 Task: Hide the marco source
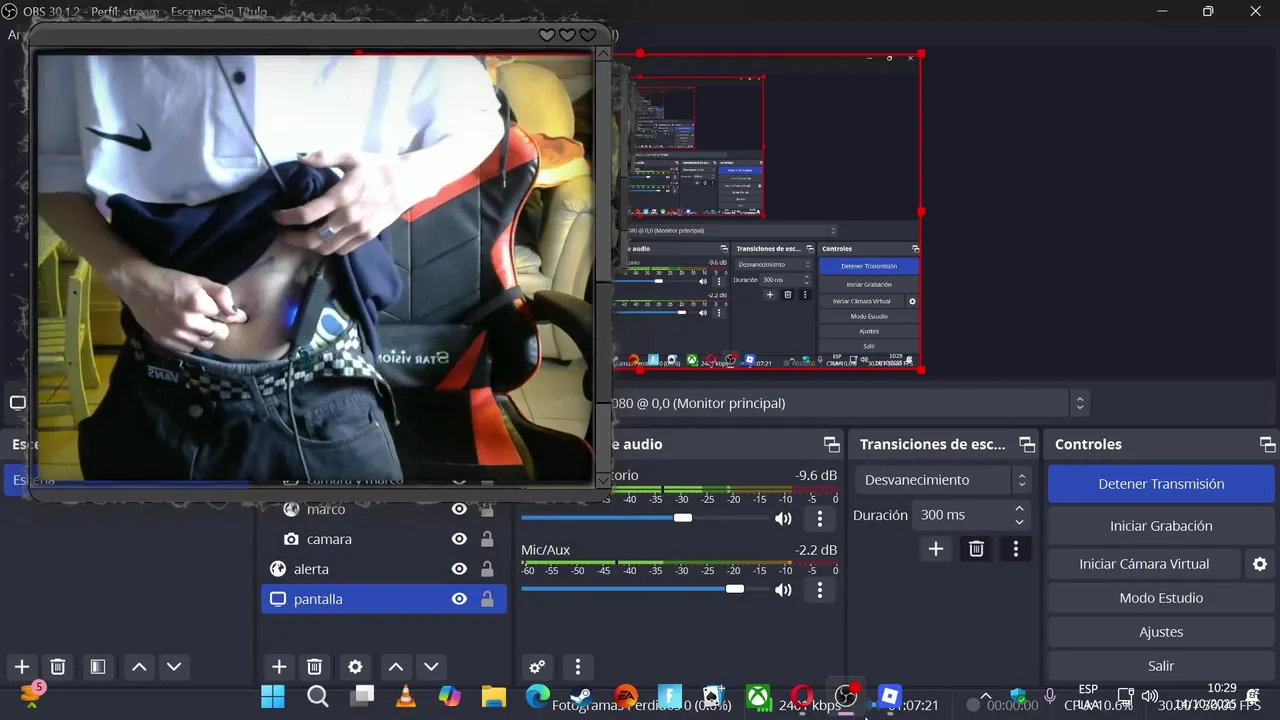pos(459,509)
